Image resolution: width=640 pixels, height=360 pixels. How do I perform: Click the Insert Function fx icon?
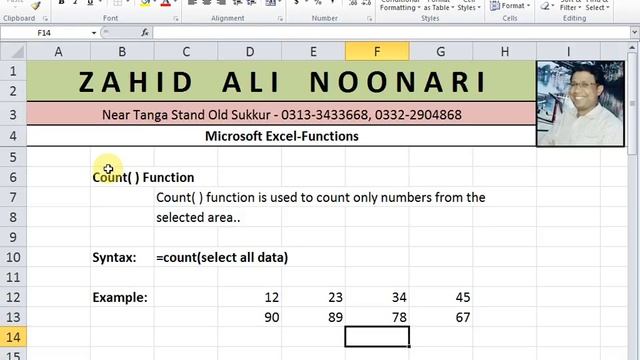(x=144, y=33)
